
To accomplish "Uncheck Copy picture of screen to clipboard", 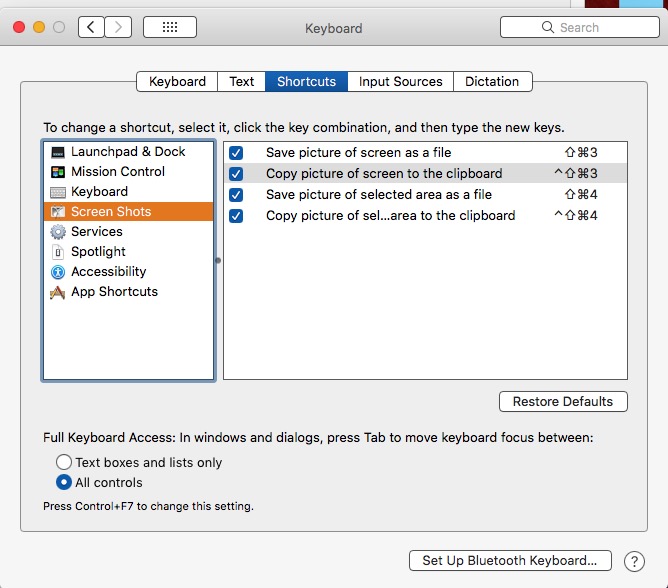I will 236,173.
